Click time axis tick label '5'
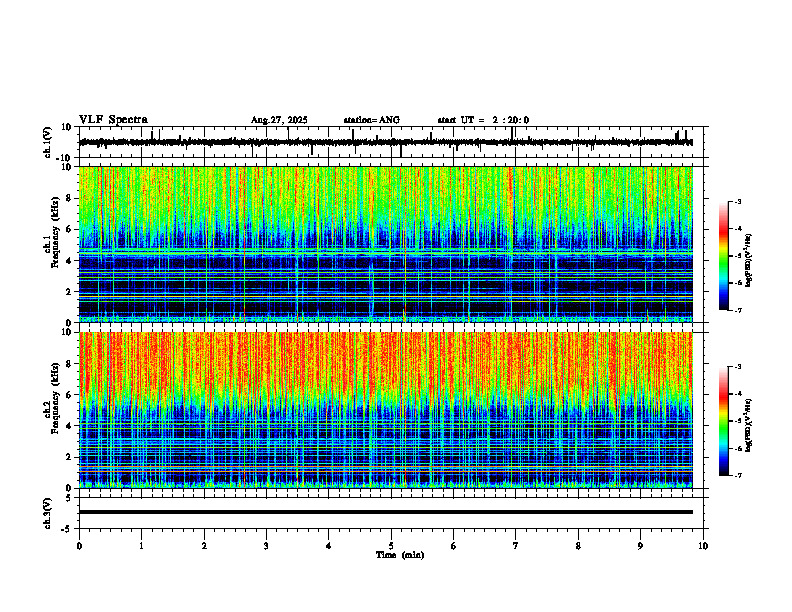 pyautogui.click(x=391, y=546)
